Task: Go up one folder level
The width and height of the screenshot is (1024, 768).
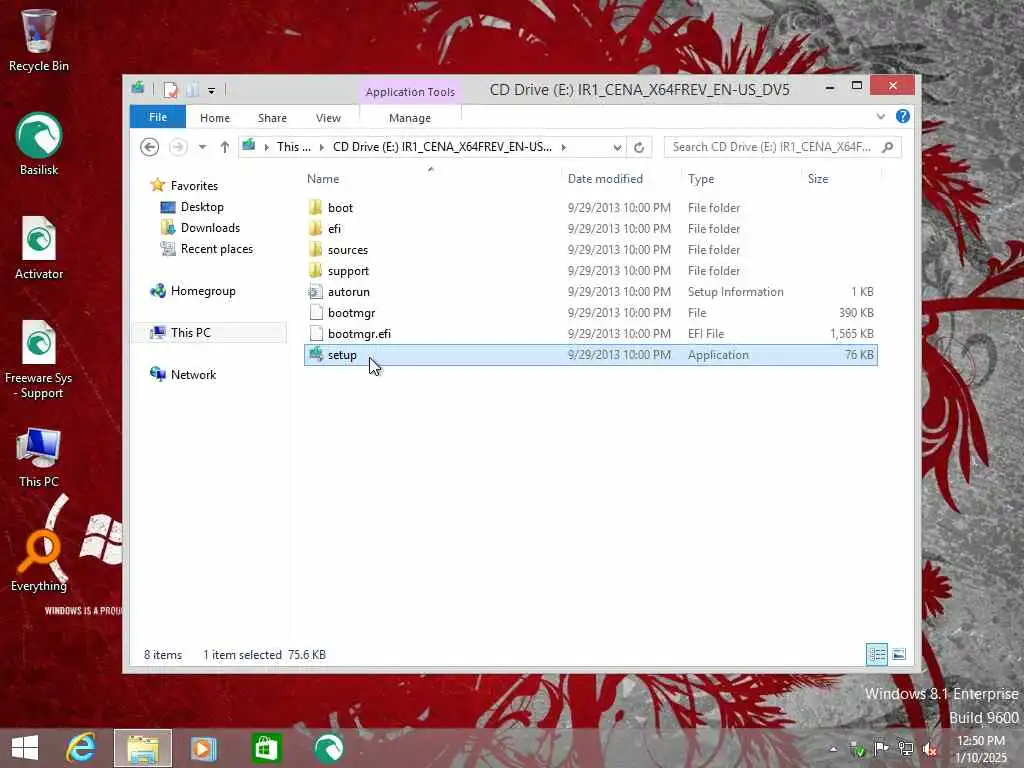Action: tap(225, 147)
